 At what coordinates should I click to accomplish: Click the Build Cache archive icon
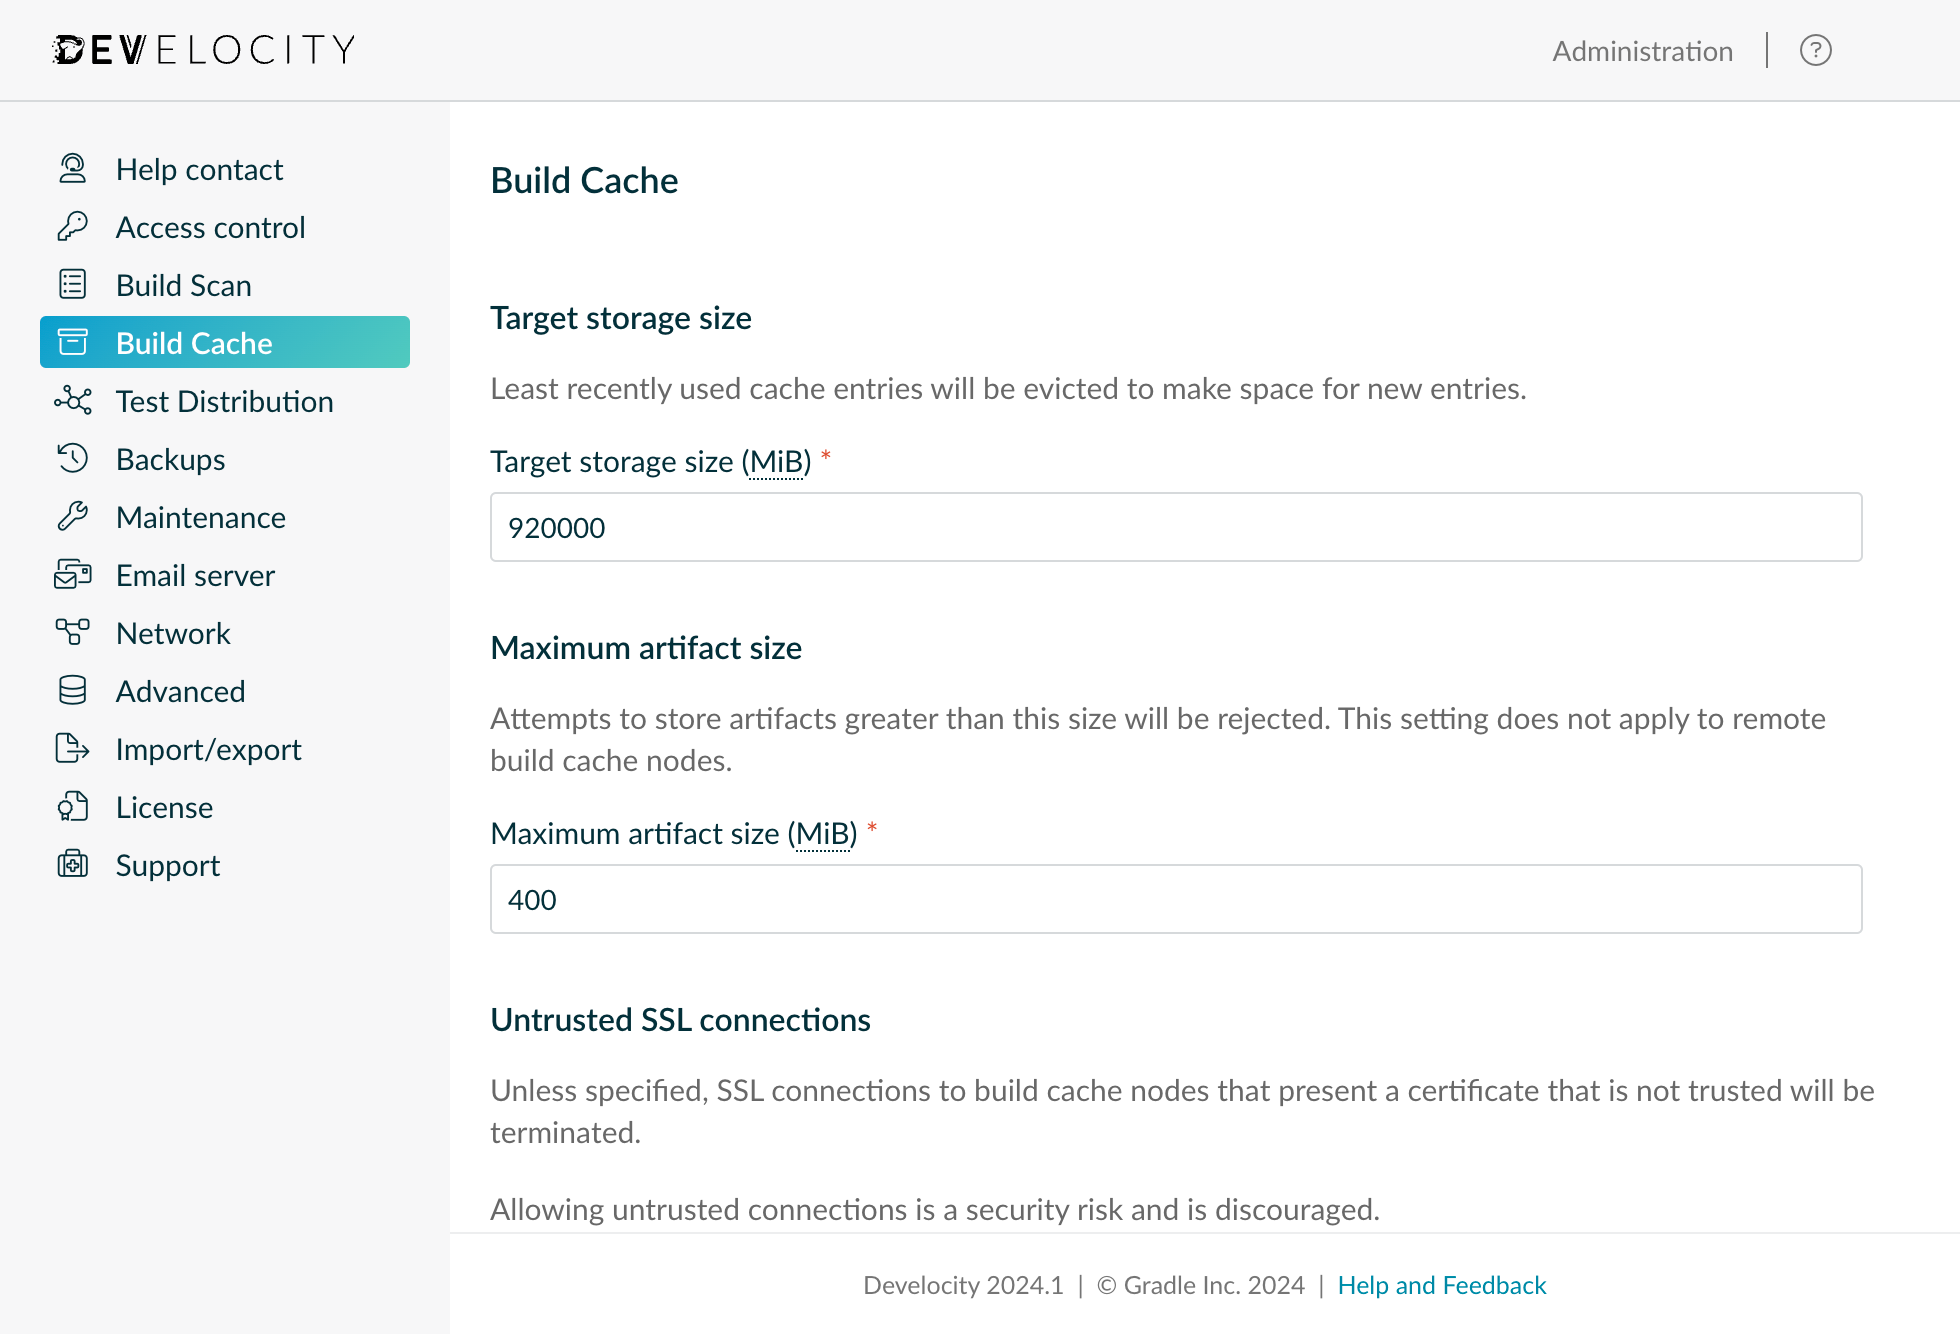click(72, 342)
